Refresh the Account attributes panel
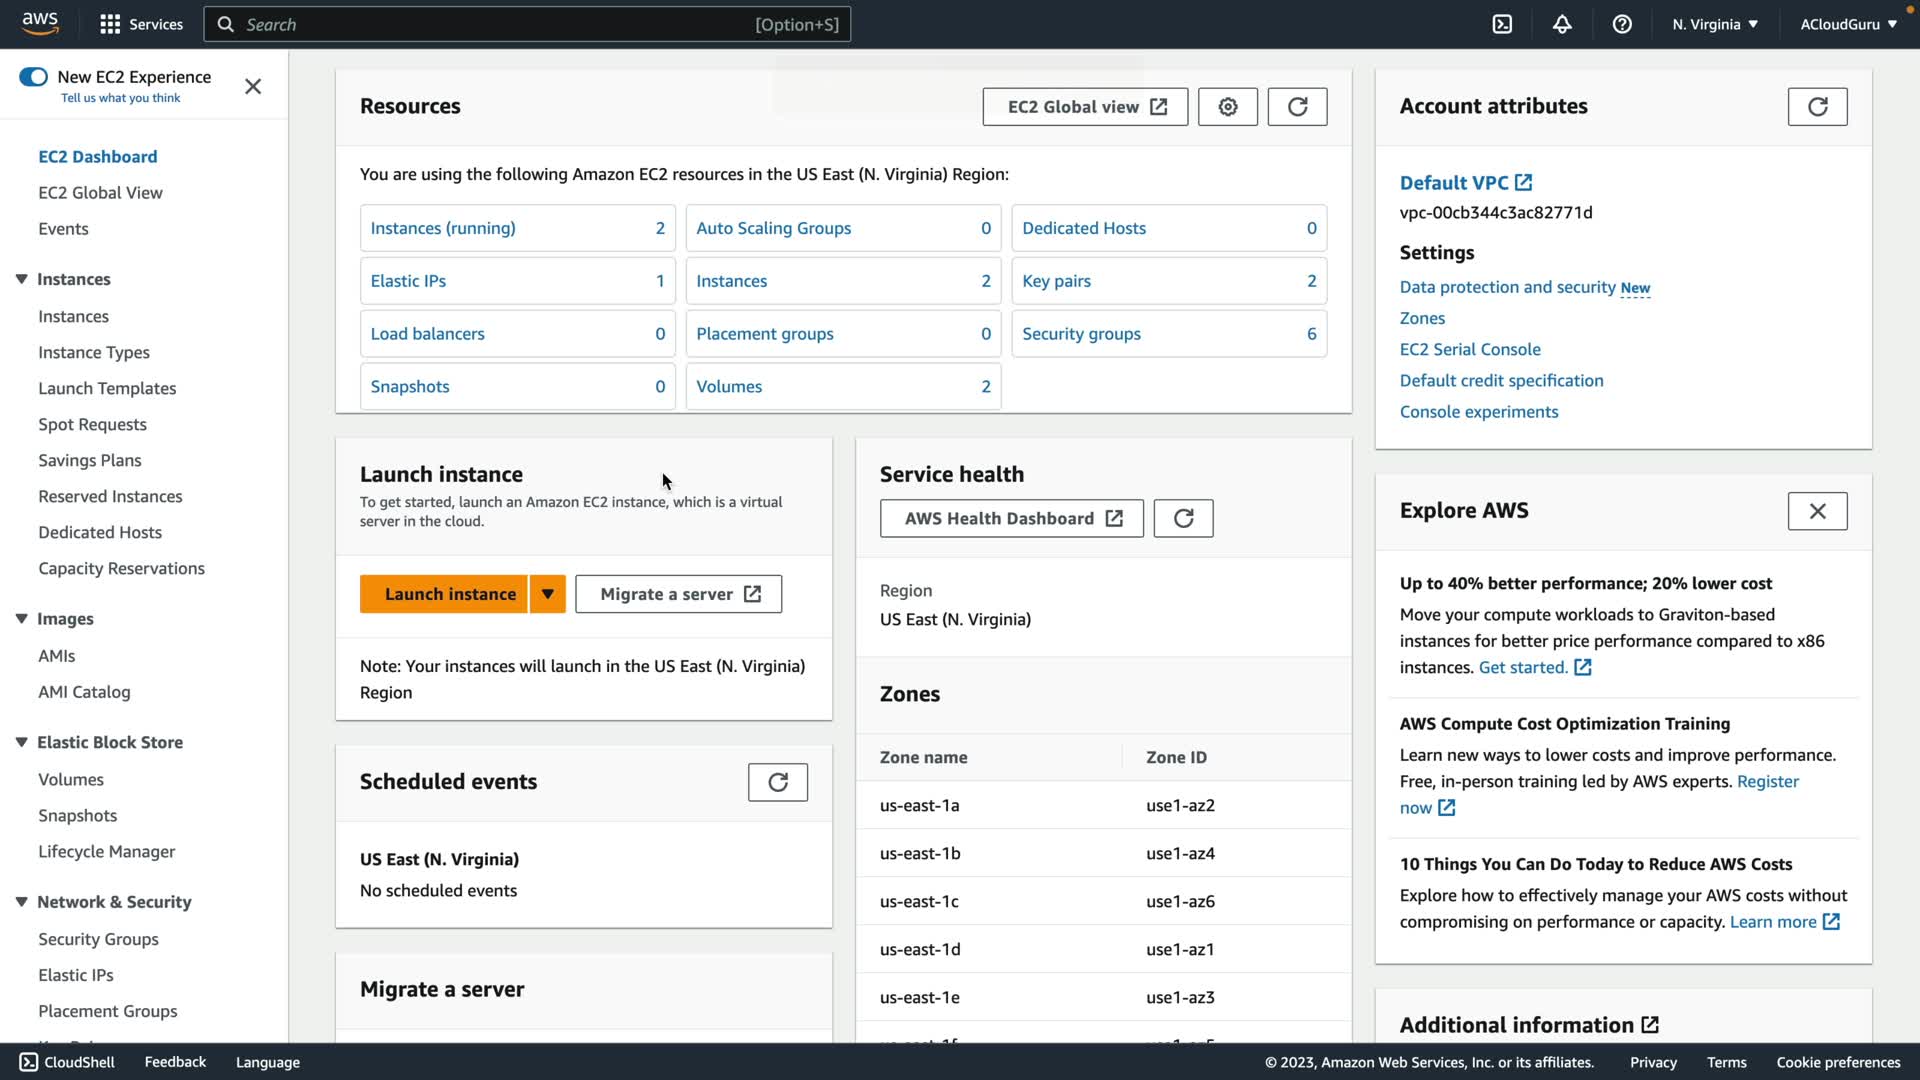The height and width of the screenshot is (1080, 1920). pos(1817,107)
